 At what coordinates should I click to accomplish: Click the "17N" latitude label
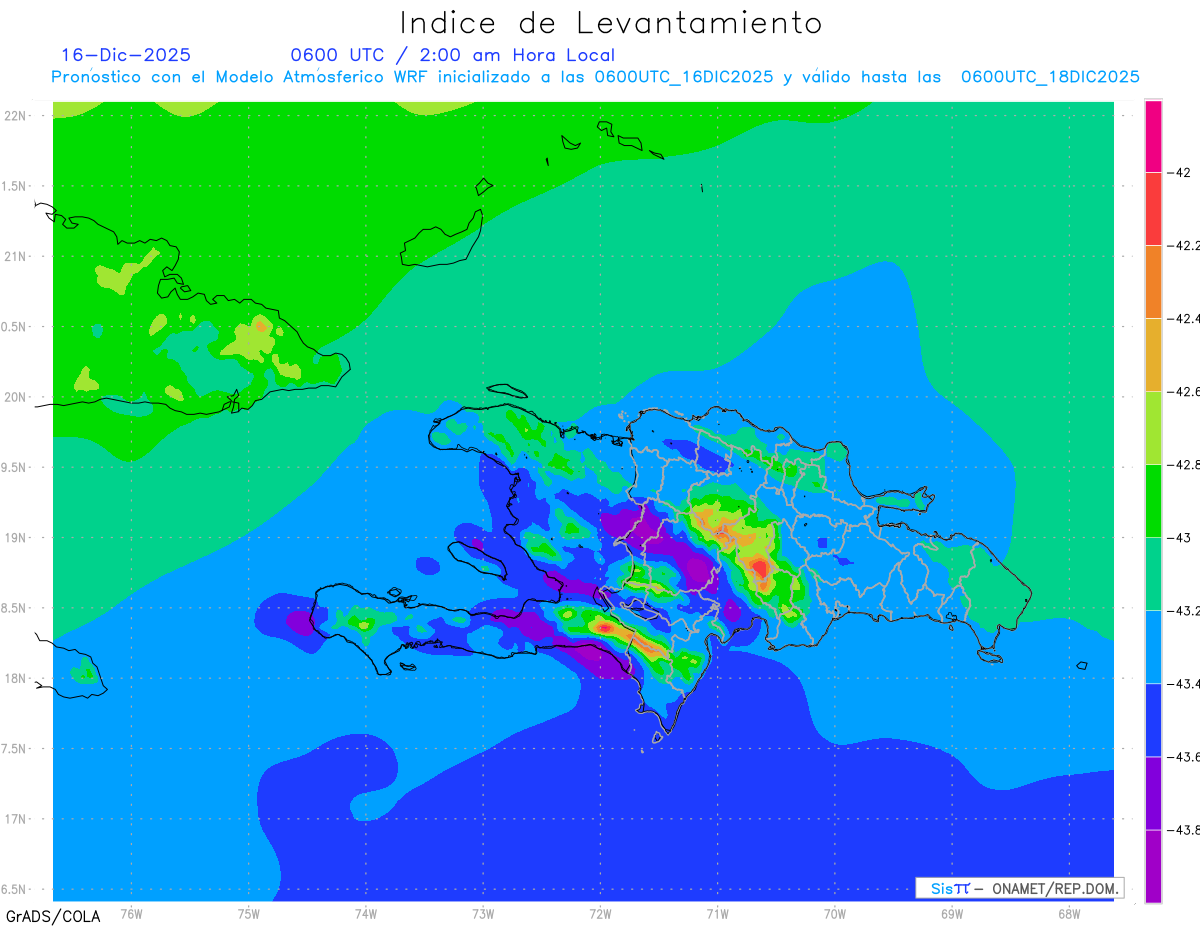coord(15,819)
